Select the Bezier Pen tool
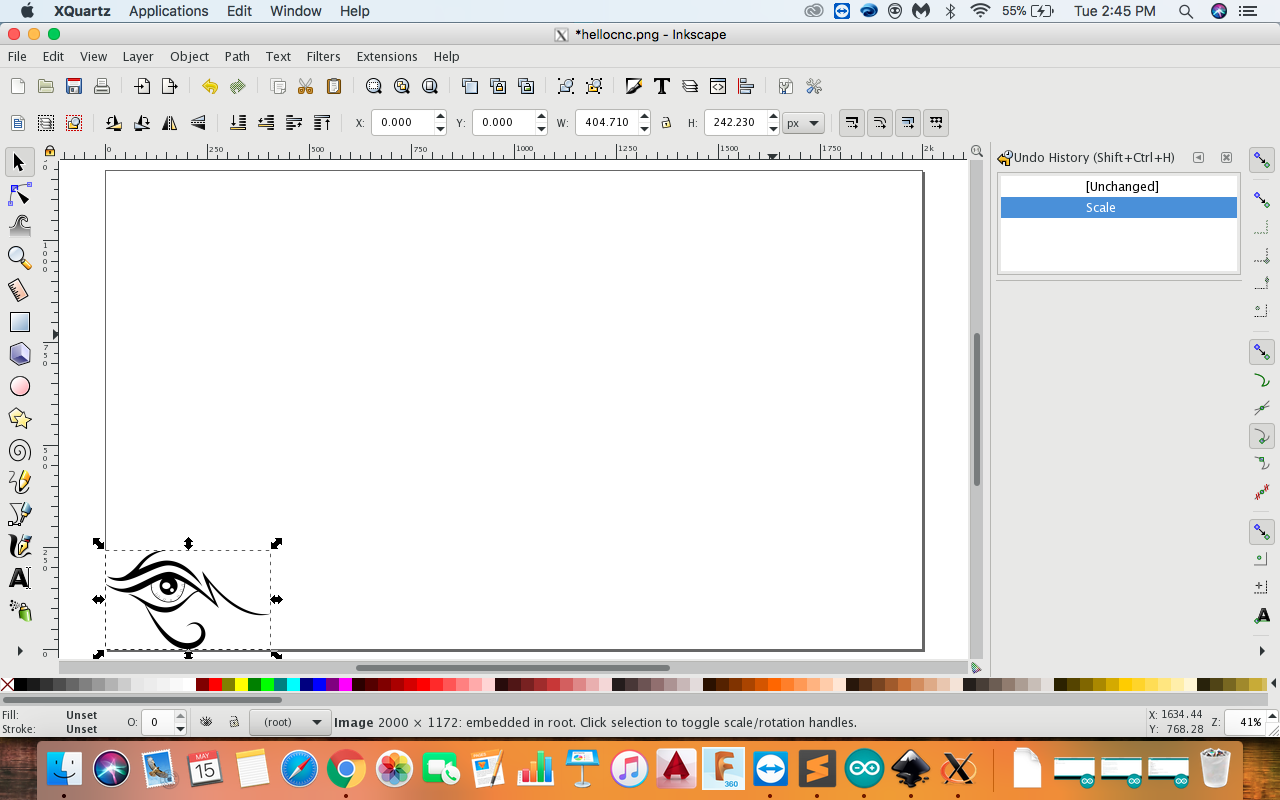 click(19, 514)
